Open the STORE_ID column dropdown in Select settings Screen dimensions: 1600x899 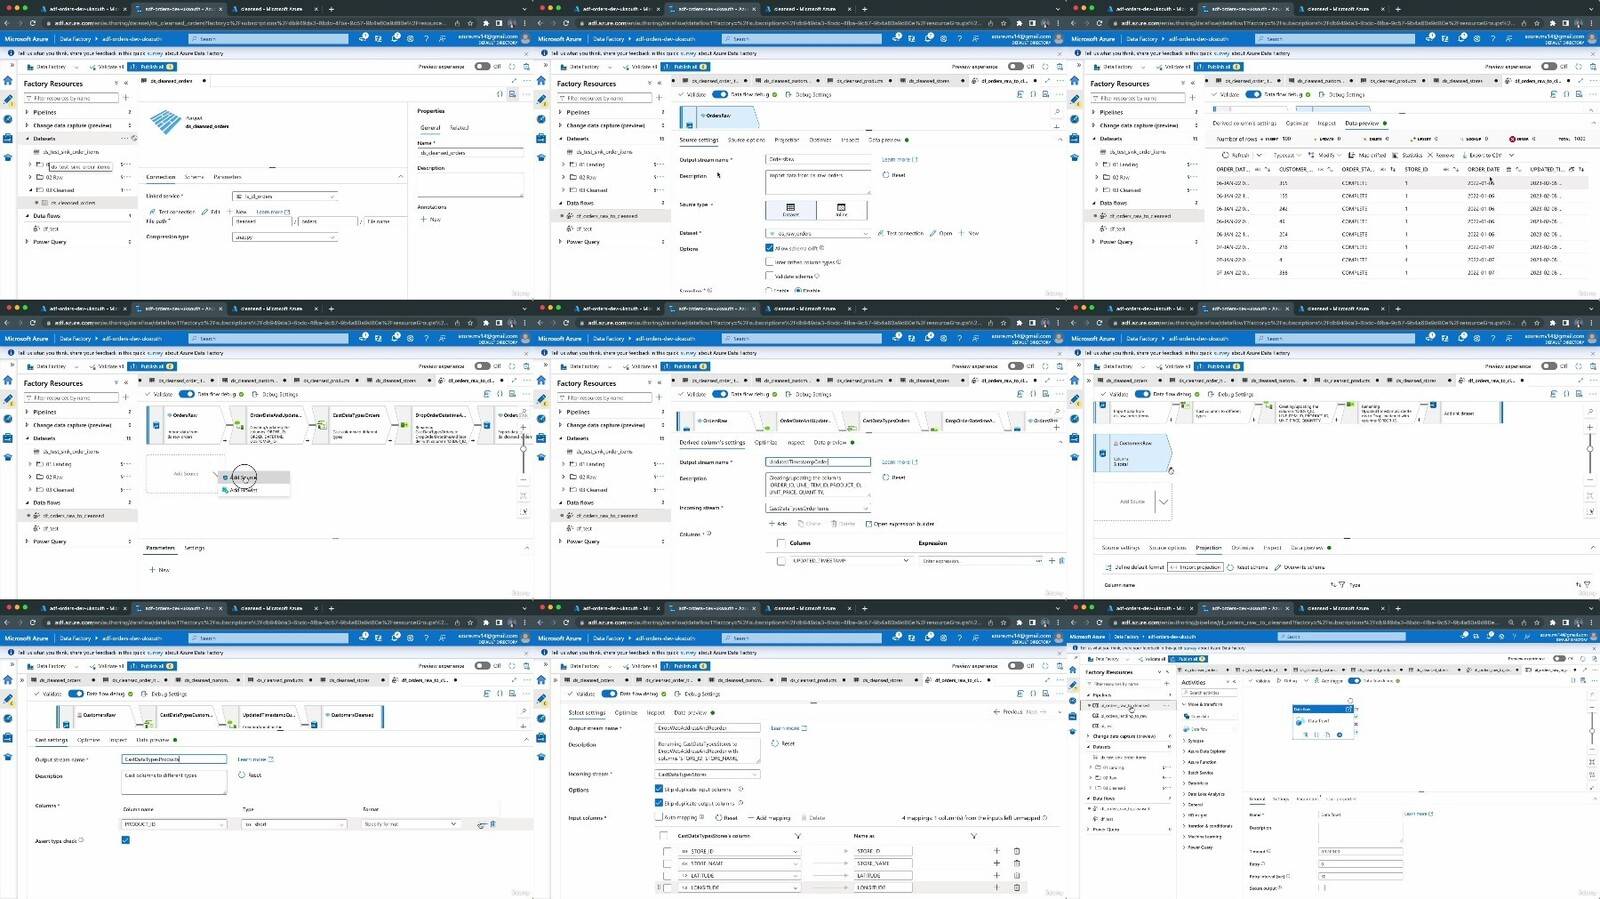click(x=739, y=851)
